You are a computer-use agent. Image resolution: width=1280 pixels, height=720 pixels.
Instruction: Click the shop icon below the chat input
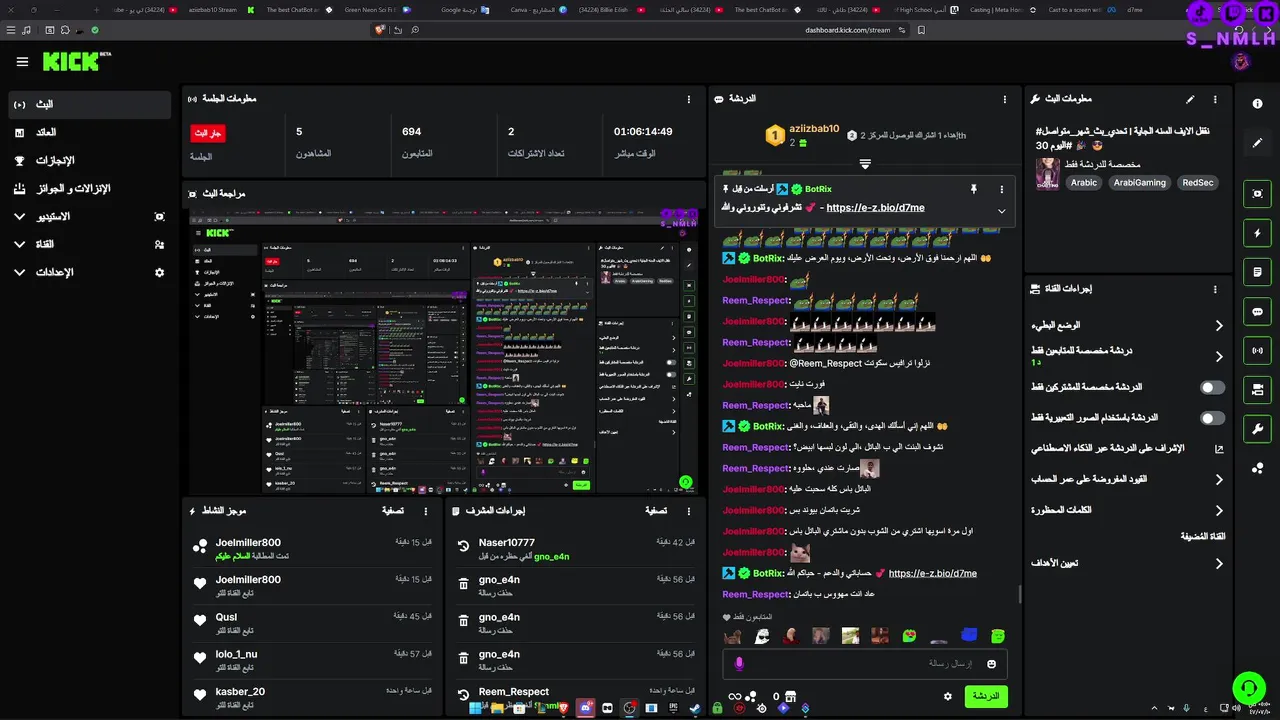(791, 696)
